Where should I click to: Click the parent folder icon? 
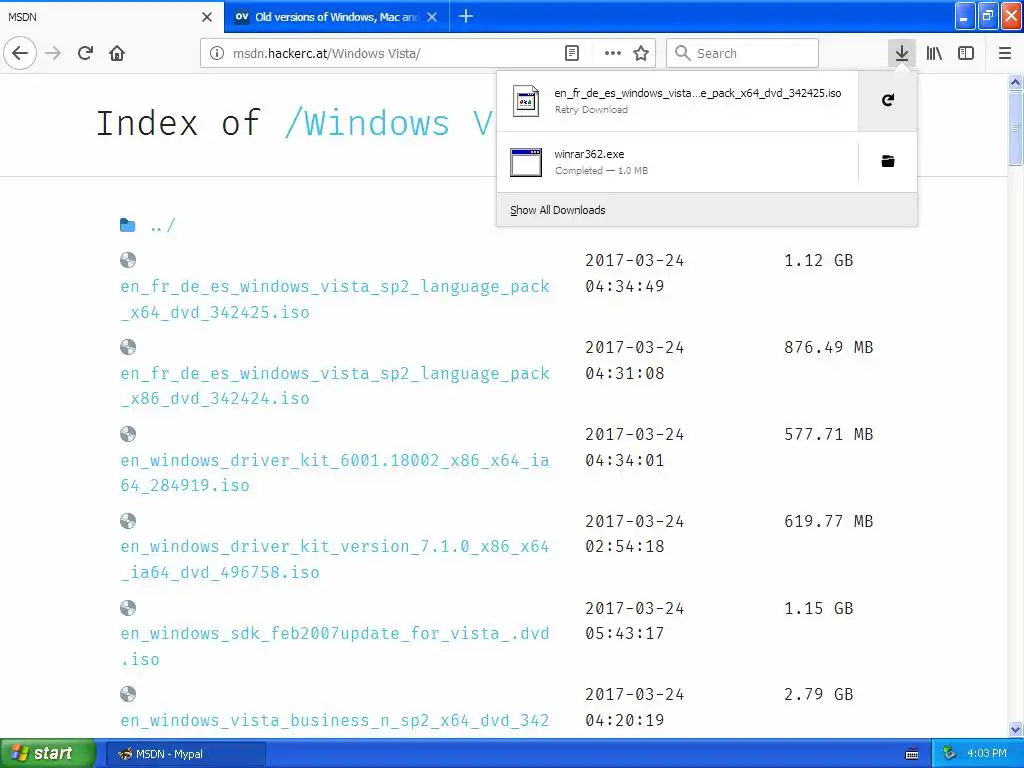pos(127,225)
